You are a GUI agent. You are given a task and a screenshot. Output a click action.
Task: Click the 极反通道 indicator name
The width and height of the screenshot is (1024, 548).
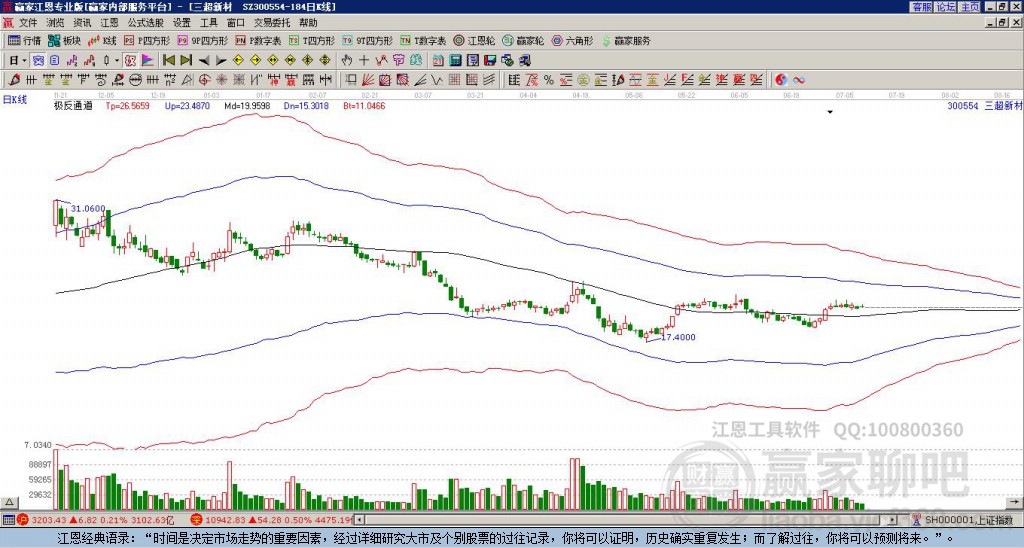[72, 106]
